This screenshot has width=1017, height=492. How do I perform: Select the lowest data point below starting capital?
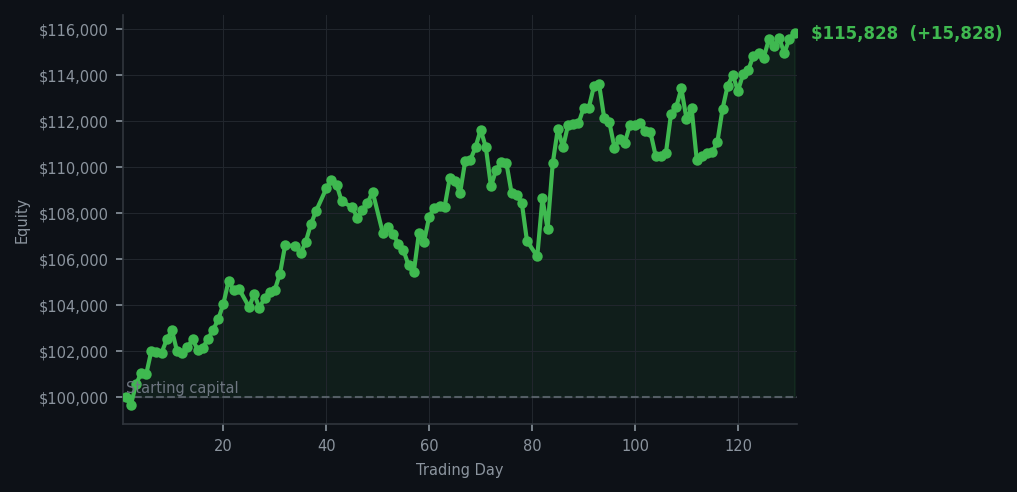(131, 405)
